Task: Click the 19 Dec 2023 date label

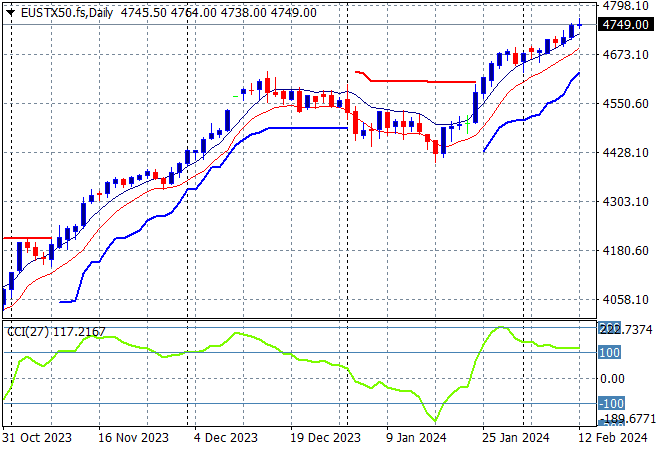Action: (x=327, y=437)
